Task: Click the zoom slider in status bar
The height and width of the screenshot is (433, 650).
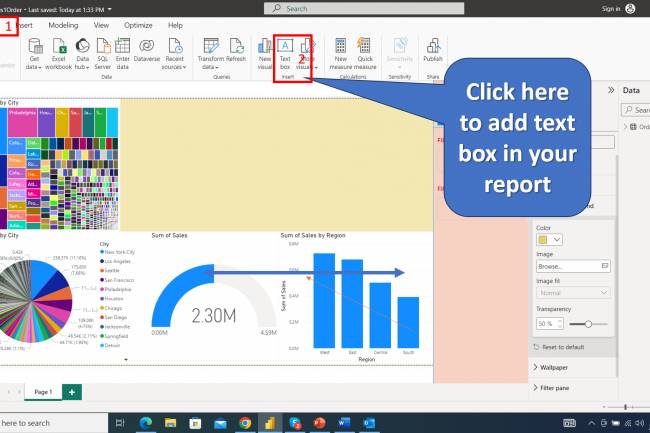Action: pyautogui.click(x=625, y=407)
